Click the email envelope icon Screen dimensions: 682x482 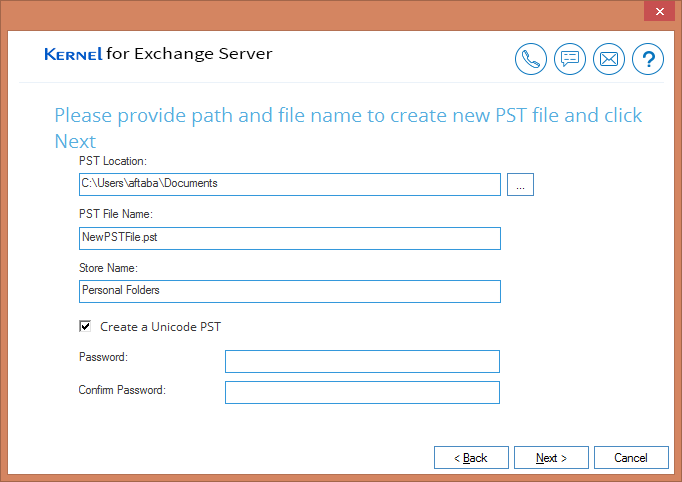pos(609,59)
